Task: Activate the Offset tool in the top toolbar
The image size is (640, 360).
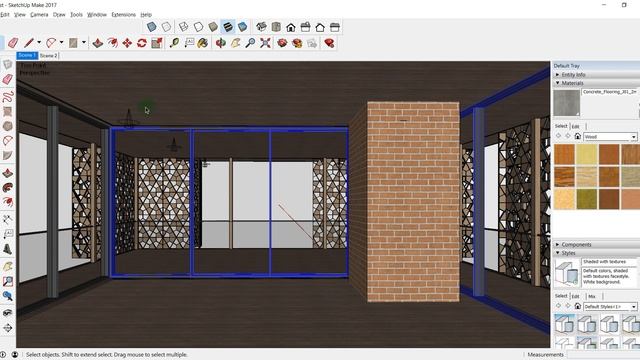Action: (x=112, y=42)
